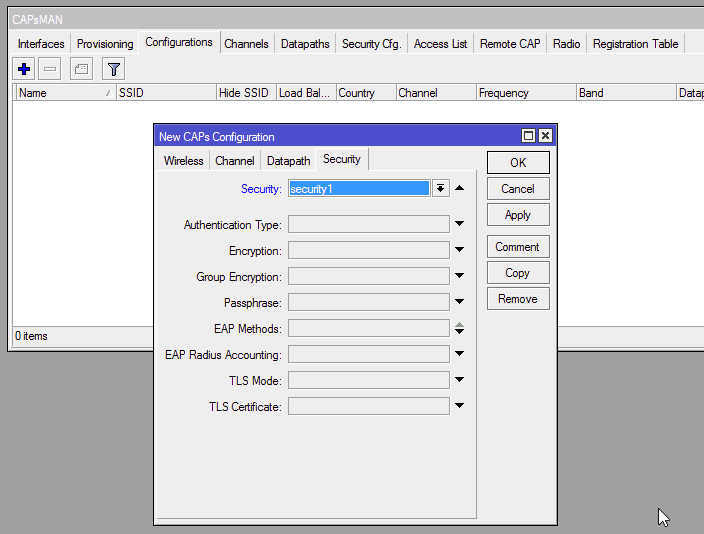This screenshot has width=704, height=534.
Task: Switch to the Wireless tab
Action: [x=183, y=160]
